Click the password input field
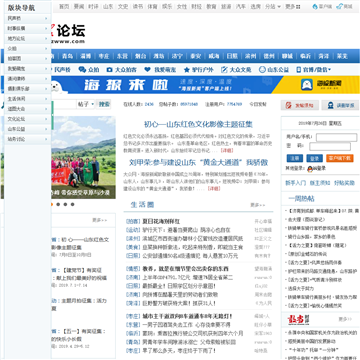This screenshot has width=360, height=360. pyautogui.click(x=330, y=146)
